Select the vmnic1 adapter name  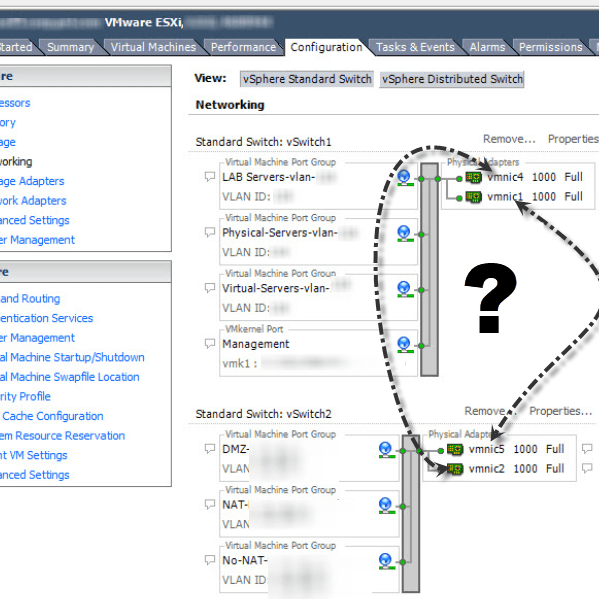(x=505, y=197)
